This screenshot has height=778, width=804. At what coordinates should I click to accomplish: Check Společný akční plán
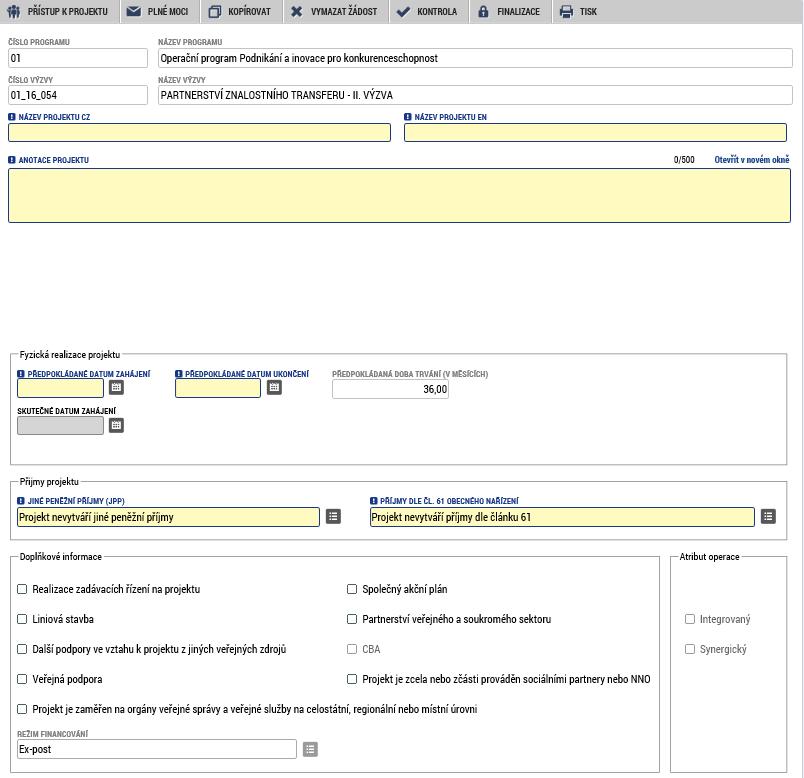coord(352,589)
